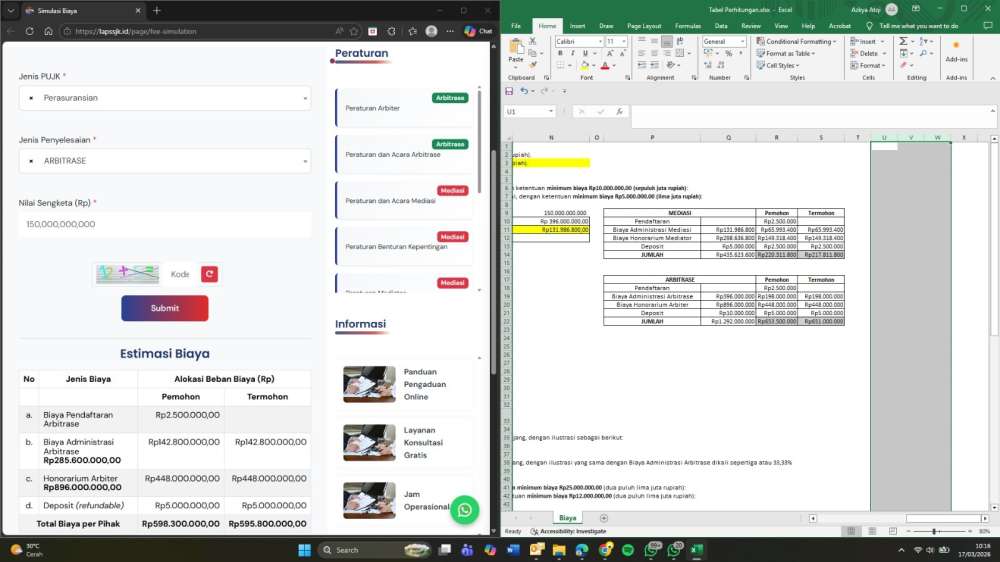Open the Name Box dropdown showing U1
The image size is (1000, 562).
[x=550, y=112]
